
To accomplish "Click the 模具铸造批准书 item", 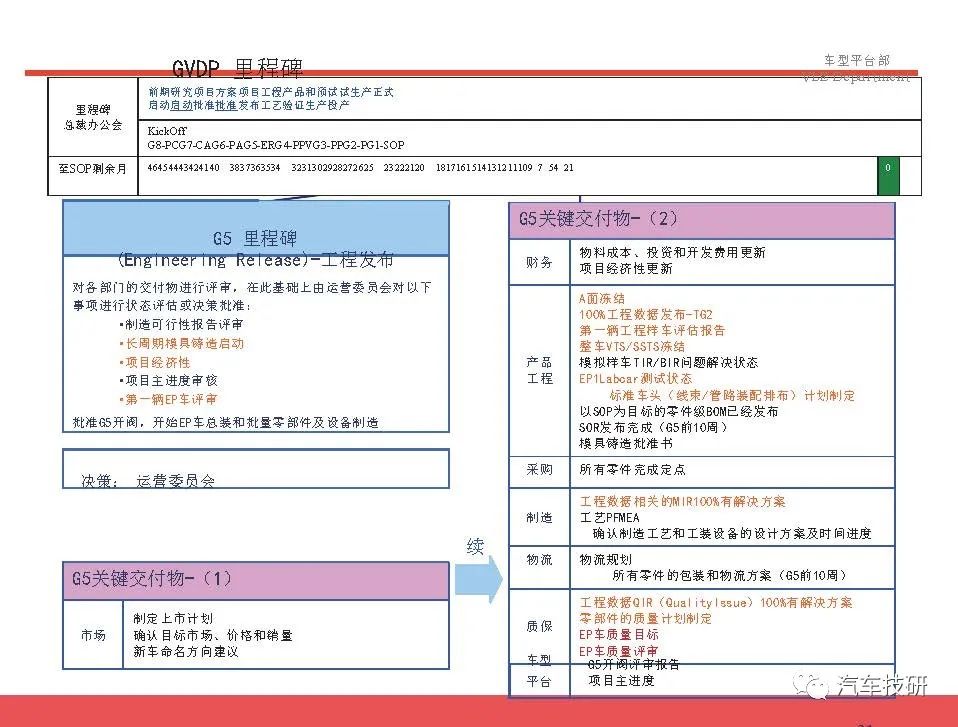I will click(626, 444).
